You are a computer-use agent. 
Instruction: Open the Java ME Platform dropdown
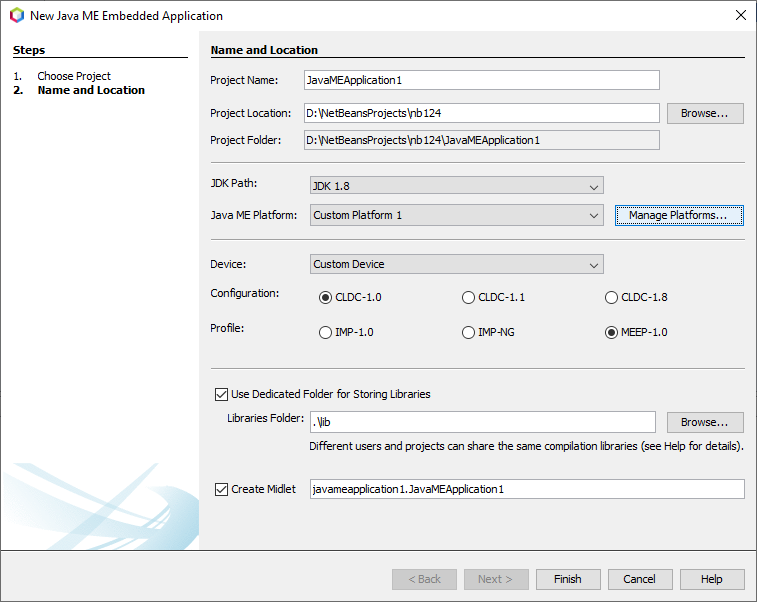click(457, 215)
